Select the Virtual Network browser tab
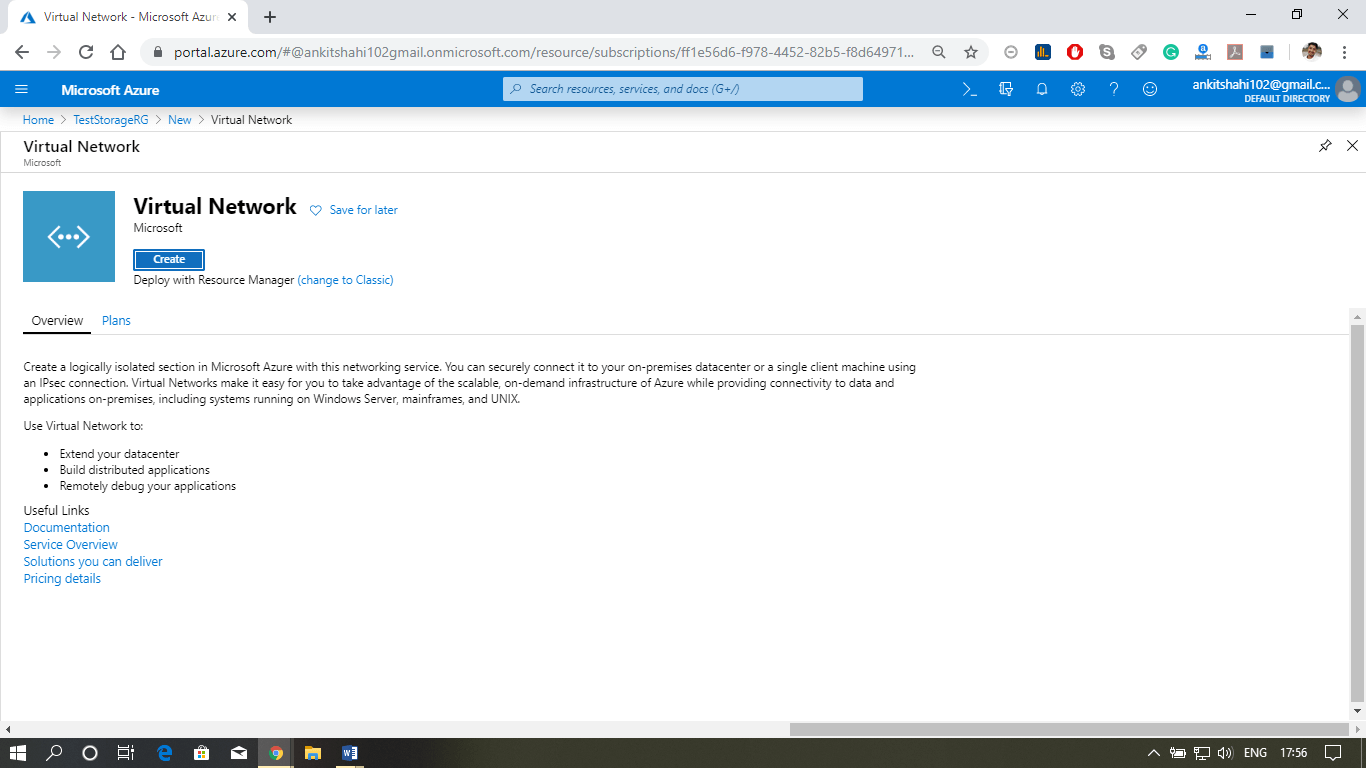This screenshot has width=1366, height=768. pos(126,17)
